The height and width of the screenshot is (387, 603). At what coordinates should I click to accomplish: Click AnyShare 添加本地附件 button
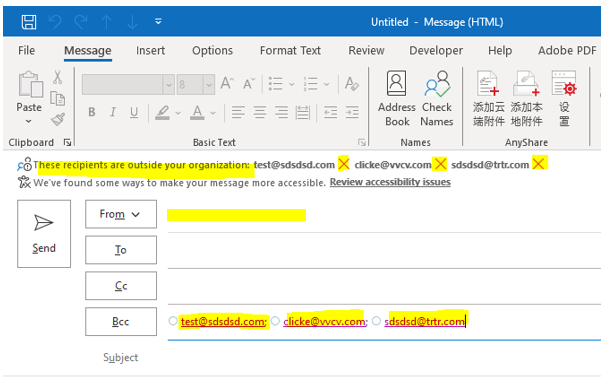526,98
